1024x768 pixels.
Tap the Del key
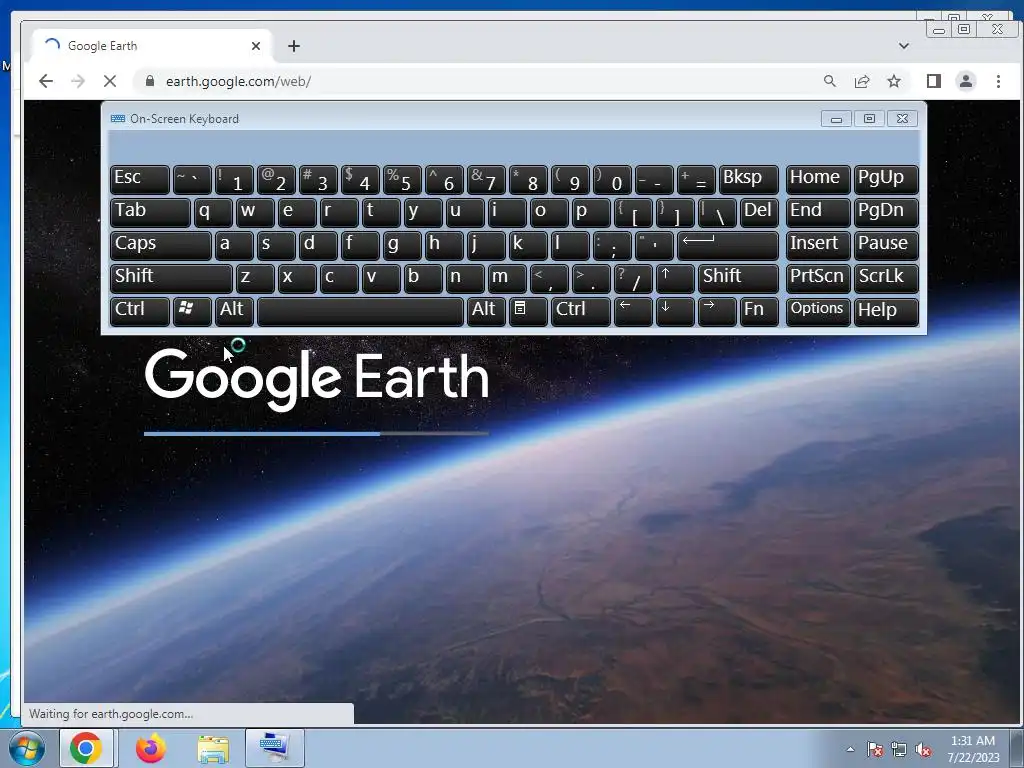pyautogui.click(x=759, y=212)
